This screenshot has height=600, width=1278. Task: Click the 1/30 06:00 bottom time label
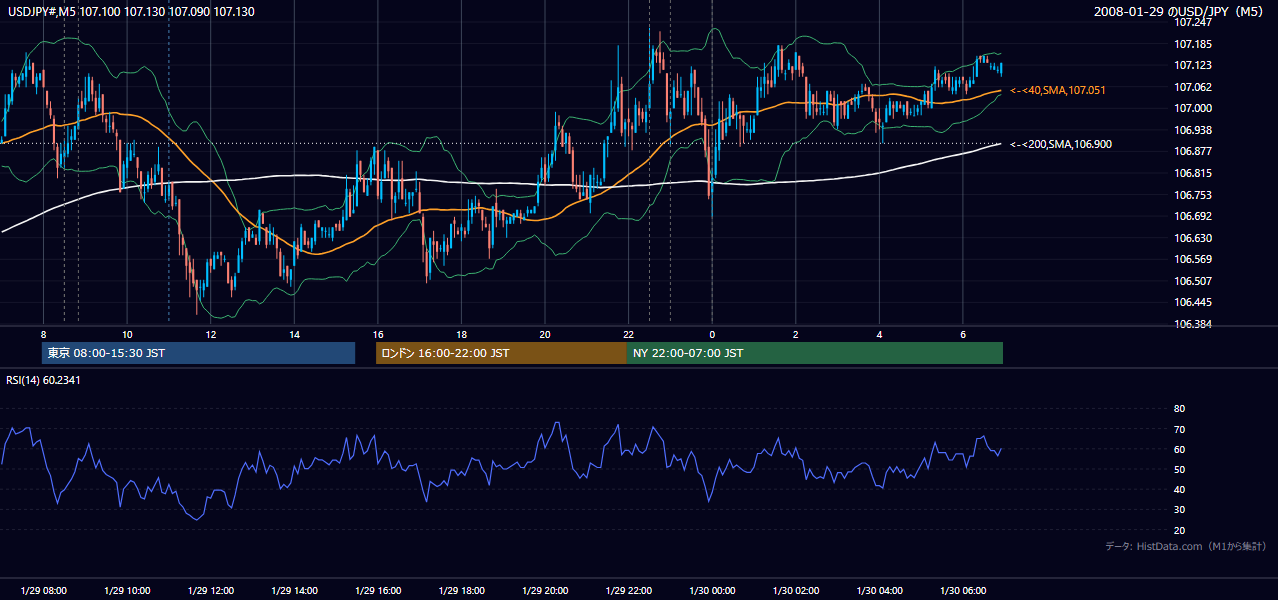tap(962, 591)
